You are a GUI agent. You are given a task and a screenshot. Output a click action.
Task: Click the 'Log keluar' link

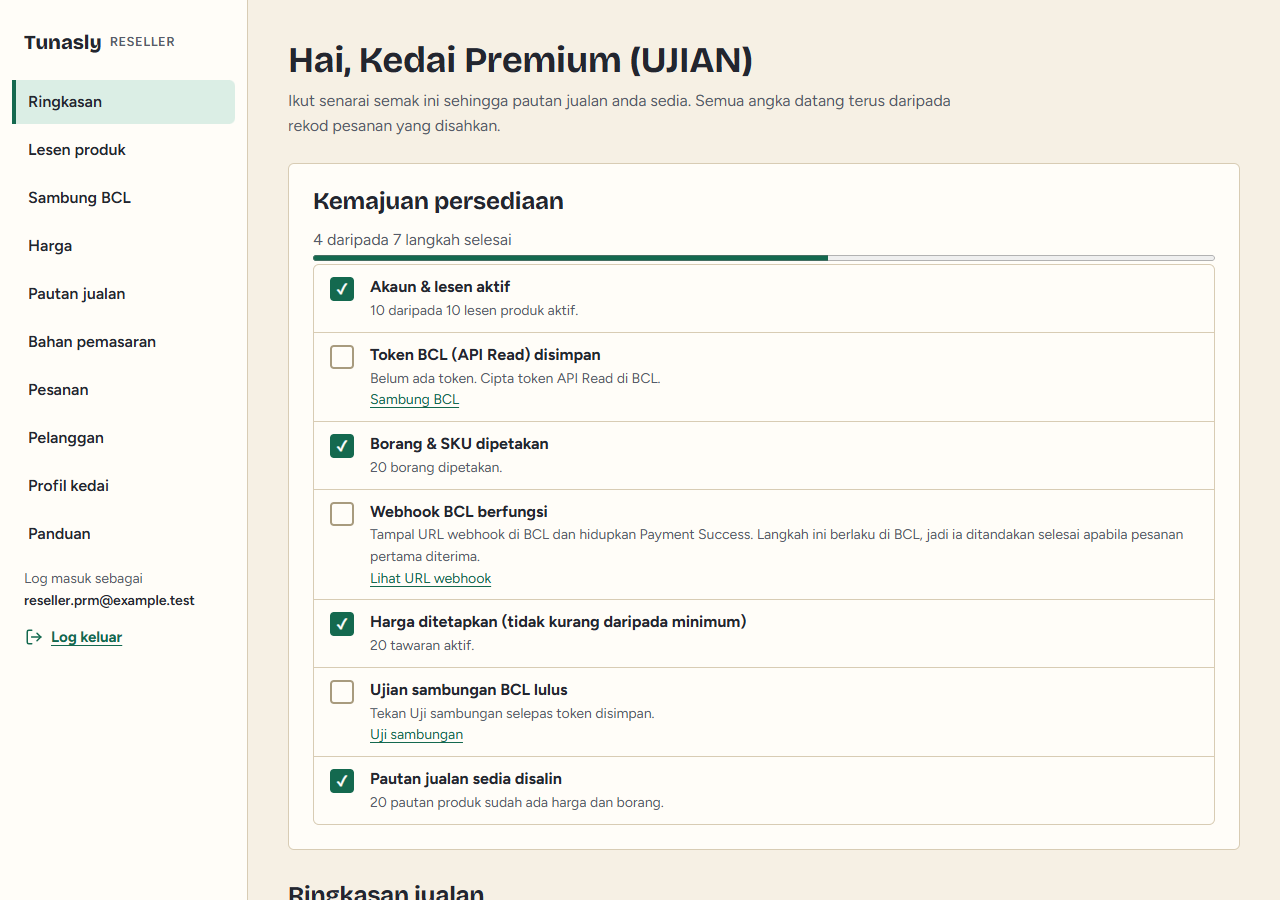(x=87, y=637)
